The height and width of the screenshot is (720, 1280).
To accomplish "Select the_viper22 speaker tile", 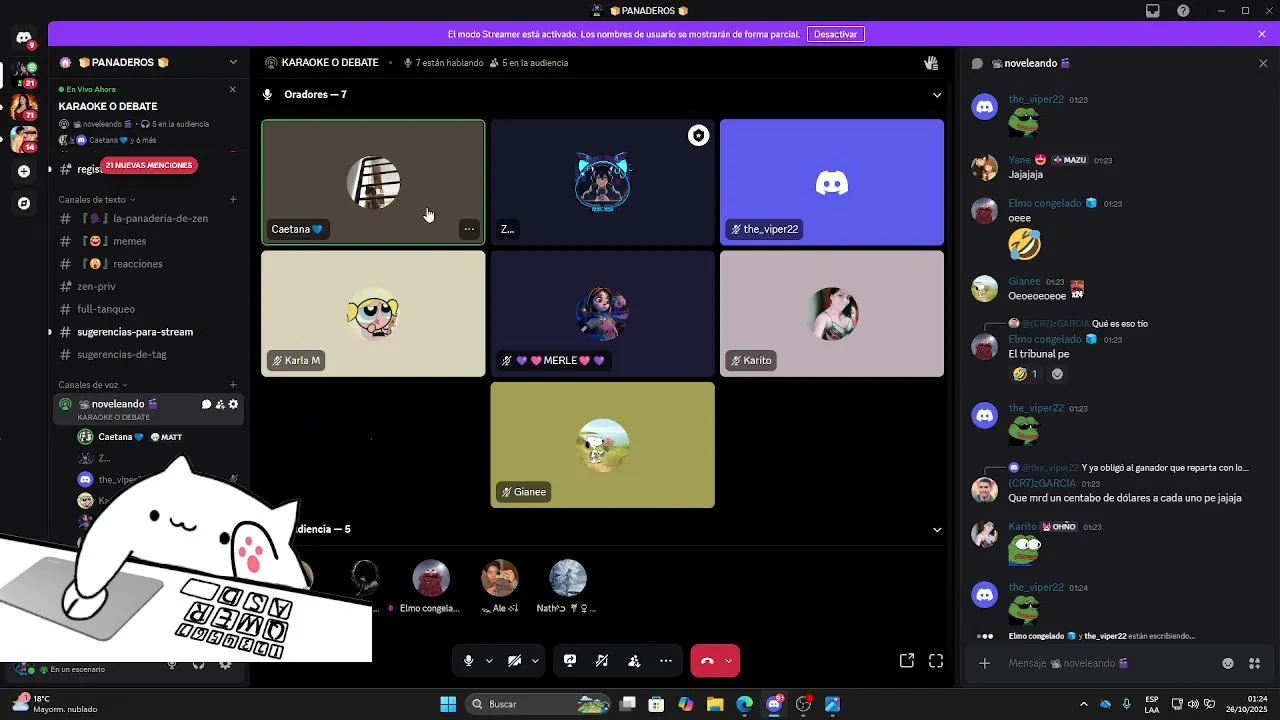I will tap(832, 182).
